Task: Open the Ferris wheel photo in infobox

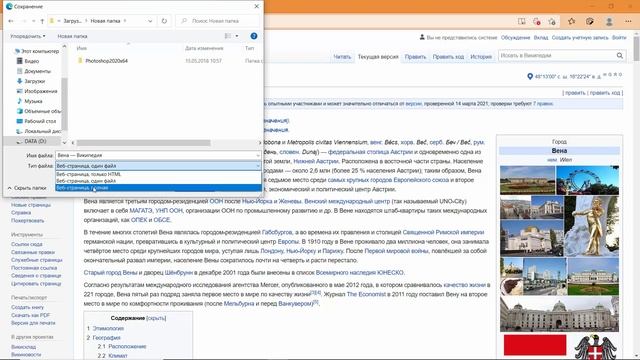Action: click(588, 180)
